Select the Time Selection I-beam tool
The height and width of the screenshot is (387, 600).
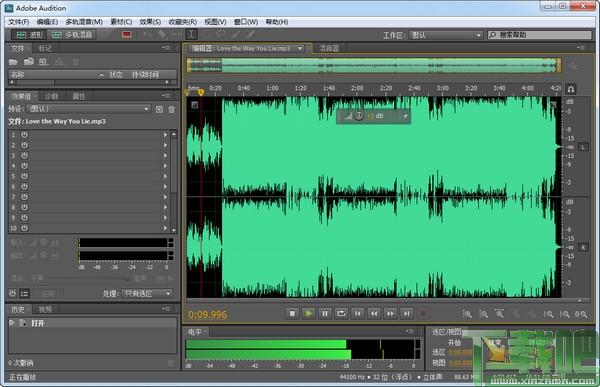(x=192, y=34)
